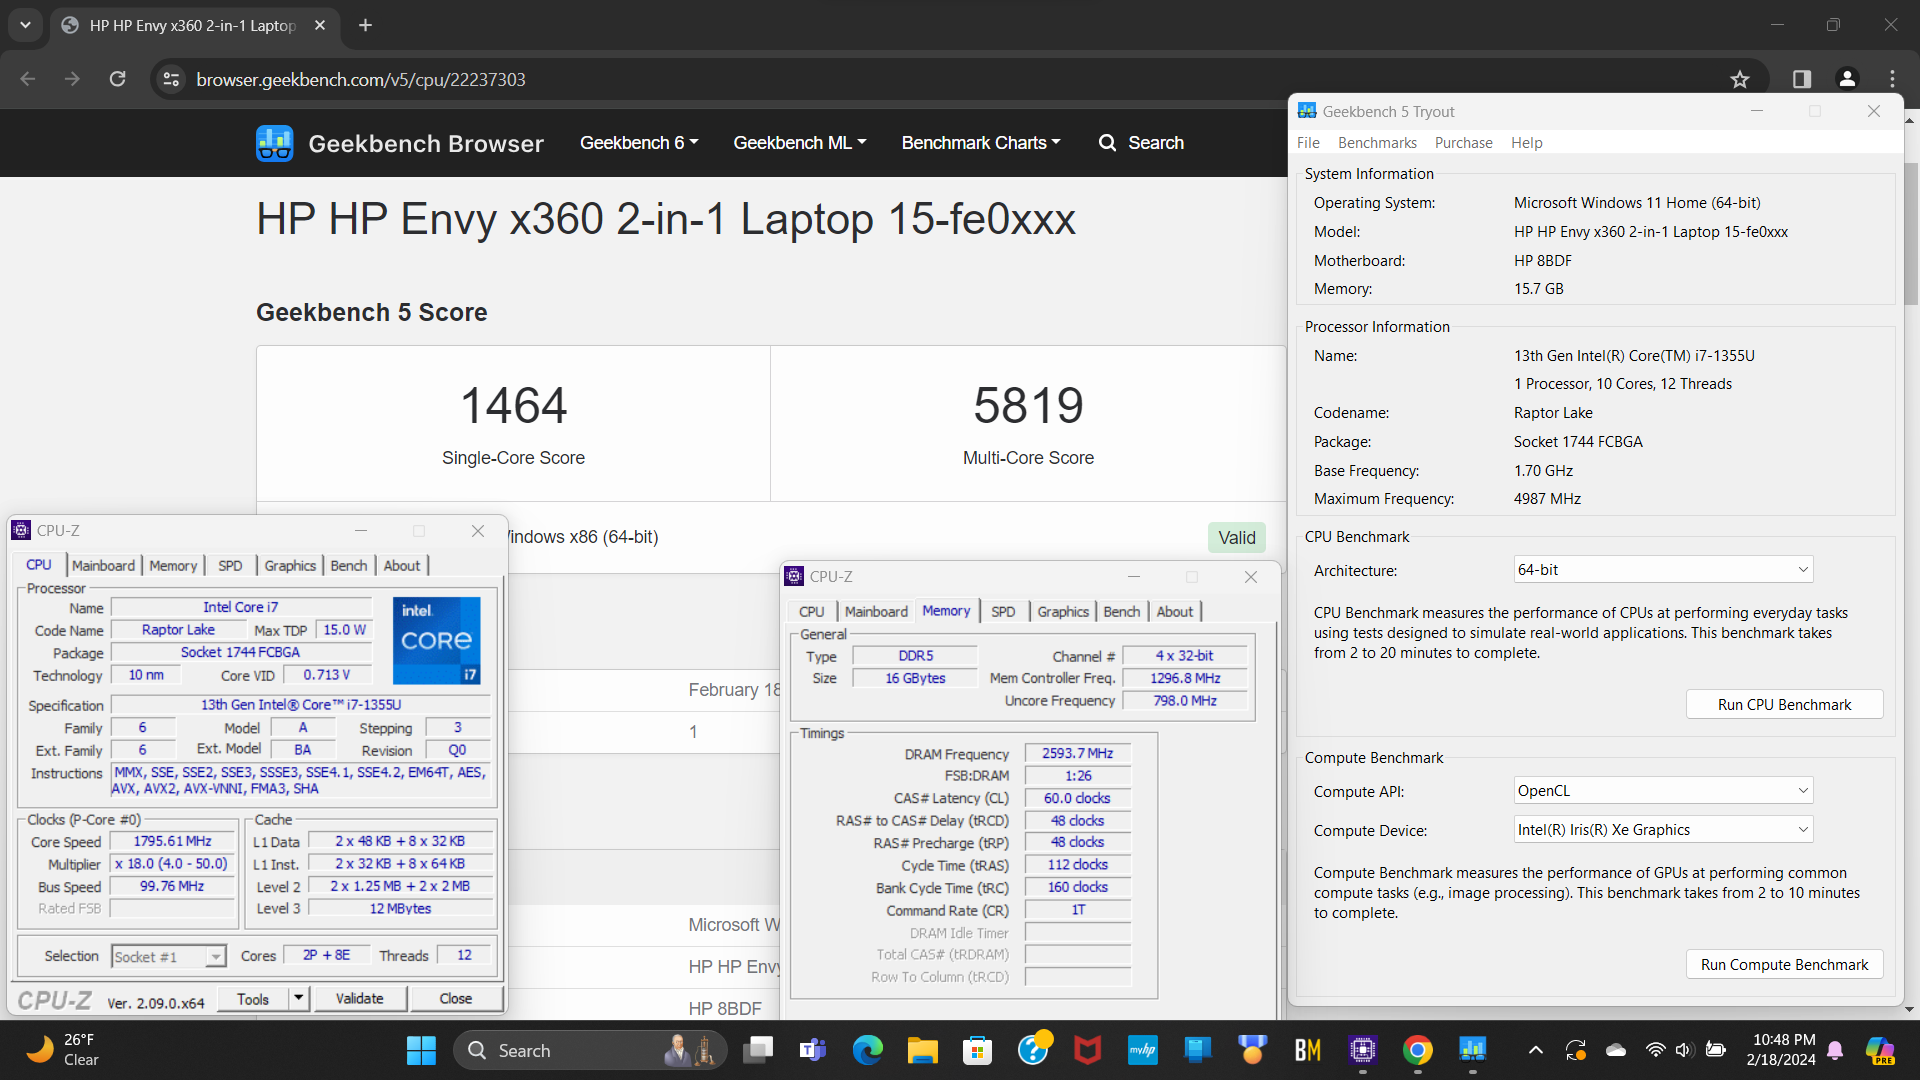Click Close button in left CPU-Z

455,999
